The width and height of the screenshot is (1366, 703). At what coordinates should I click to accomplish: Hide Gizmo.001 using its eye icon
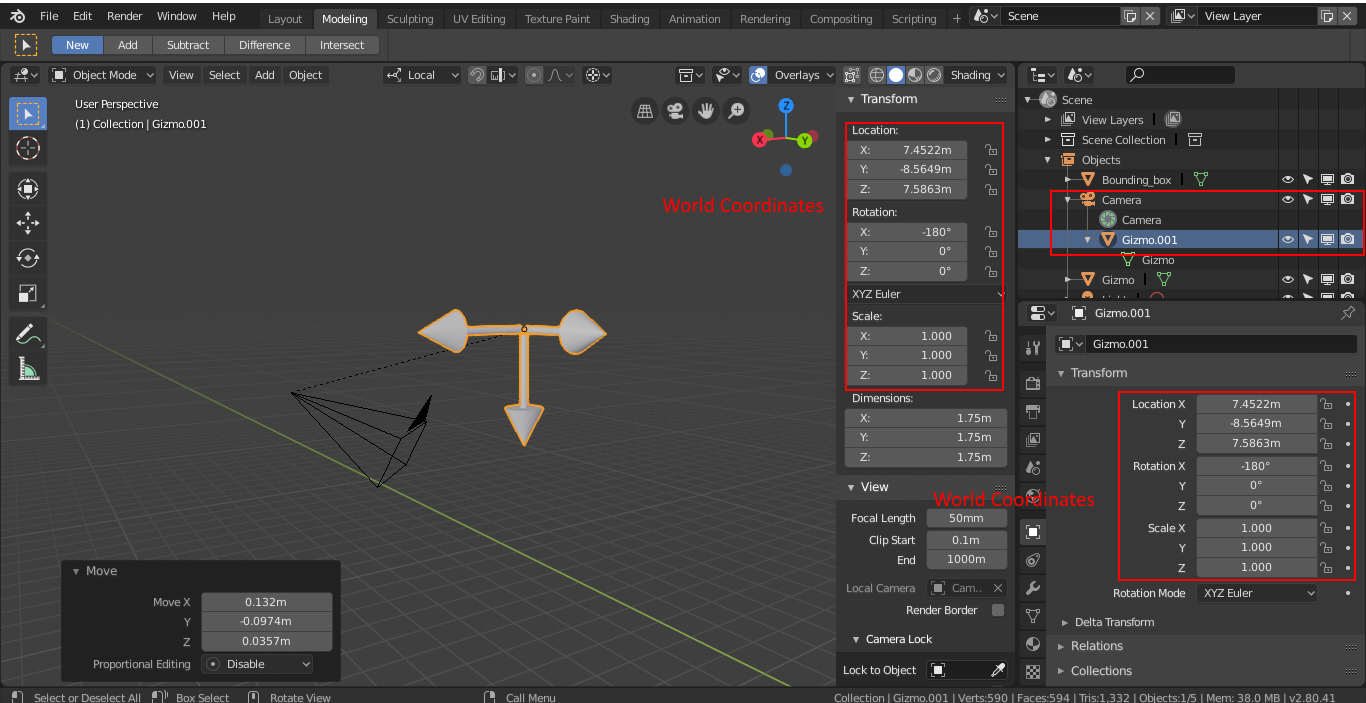pyautogui.click(x=1288, y=240)
